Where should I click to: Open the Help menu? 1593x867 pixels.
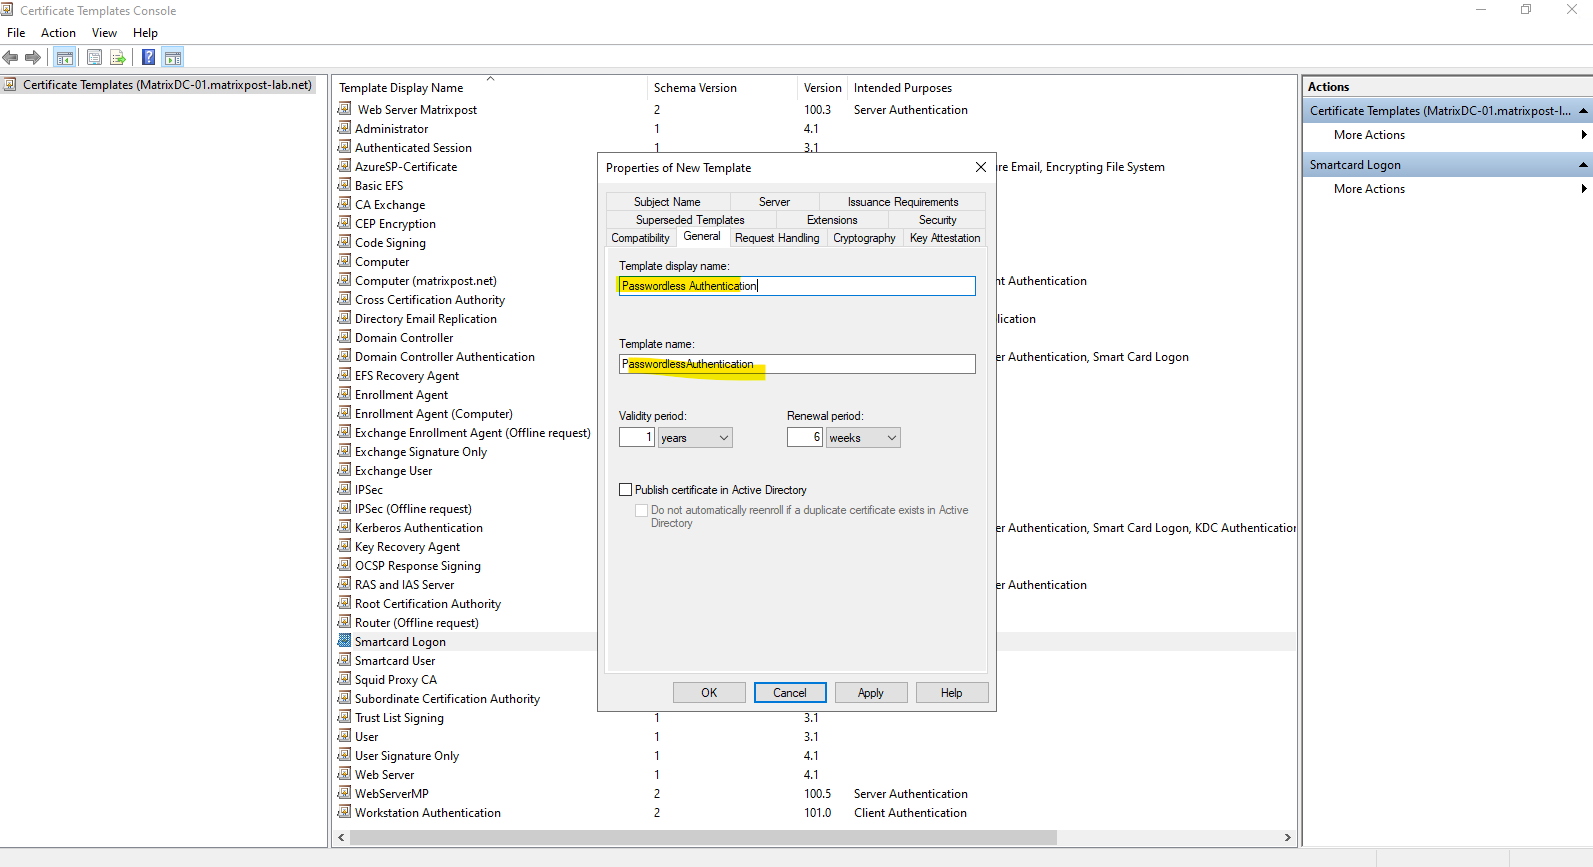pos(145,33)
